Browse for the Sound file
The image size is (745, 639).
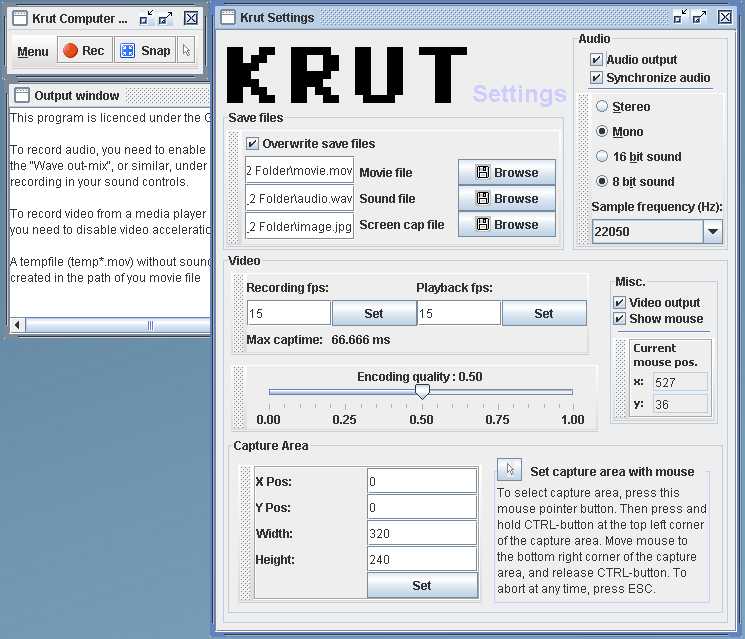(x=507, y=199)
